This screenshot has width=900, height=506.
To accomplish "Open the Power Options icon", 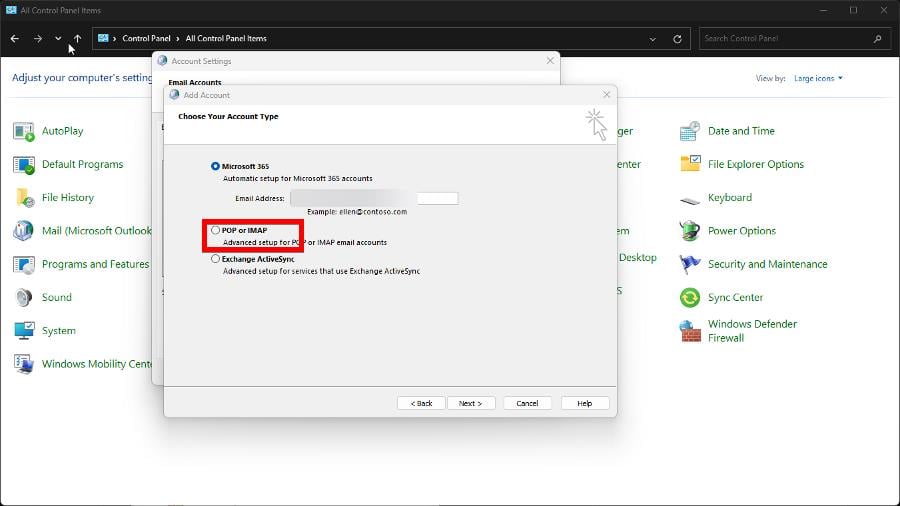I will [x=689, y=231].
